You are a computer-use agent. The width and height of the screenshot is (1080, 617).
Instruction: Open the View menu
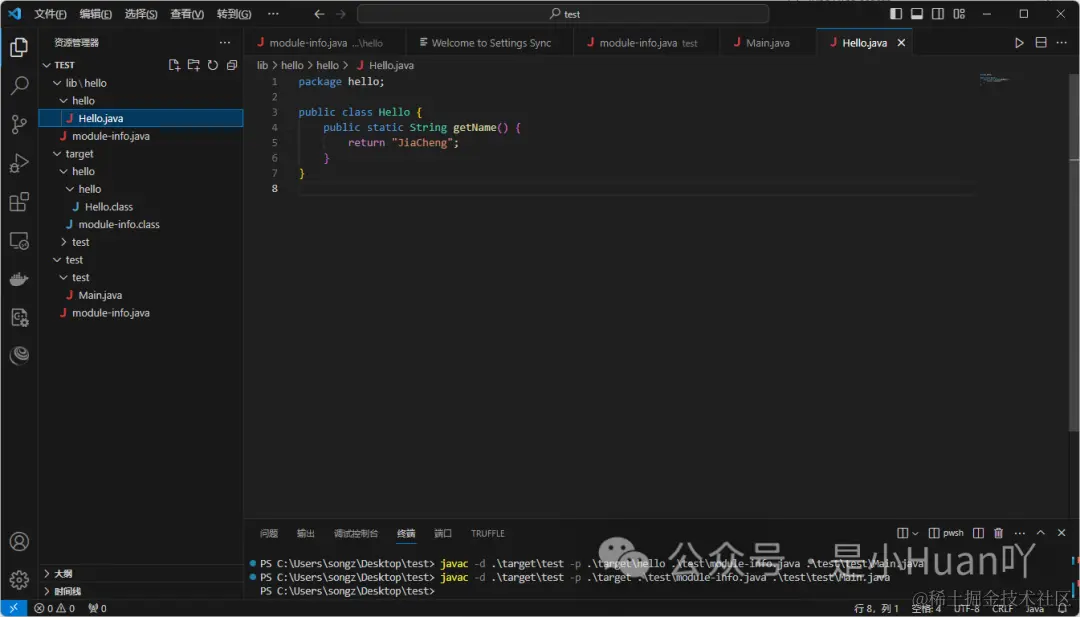[187, 14]
